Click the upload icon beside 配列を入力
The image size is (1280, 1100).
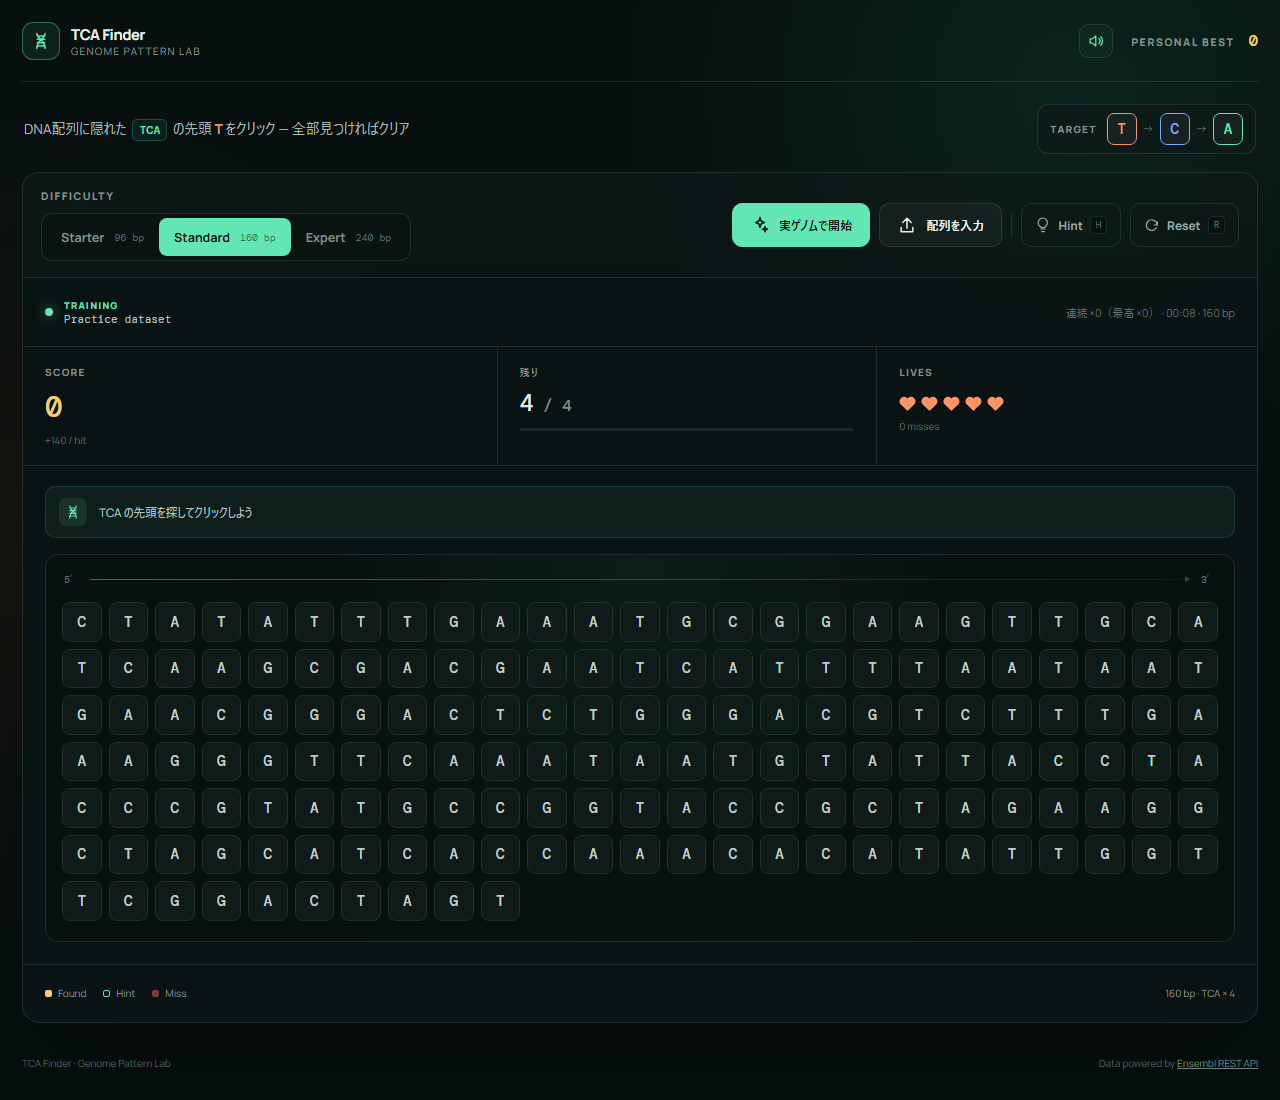click(907, 225)
